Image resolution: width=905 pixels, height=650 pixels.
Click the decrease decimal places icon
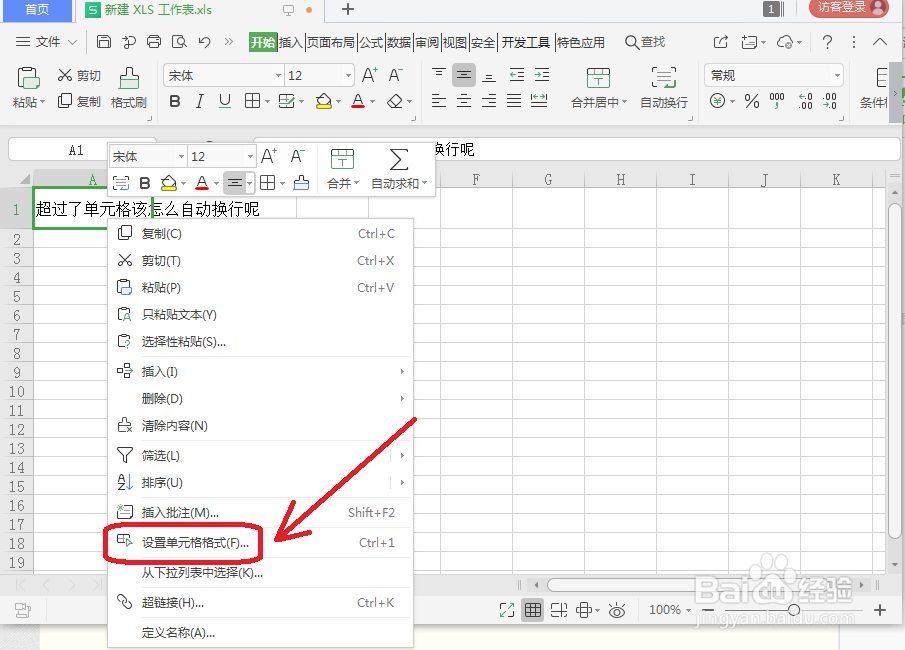click(x=828, y=100)
